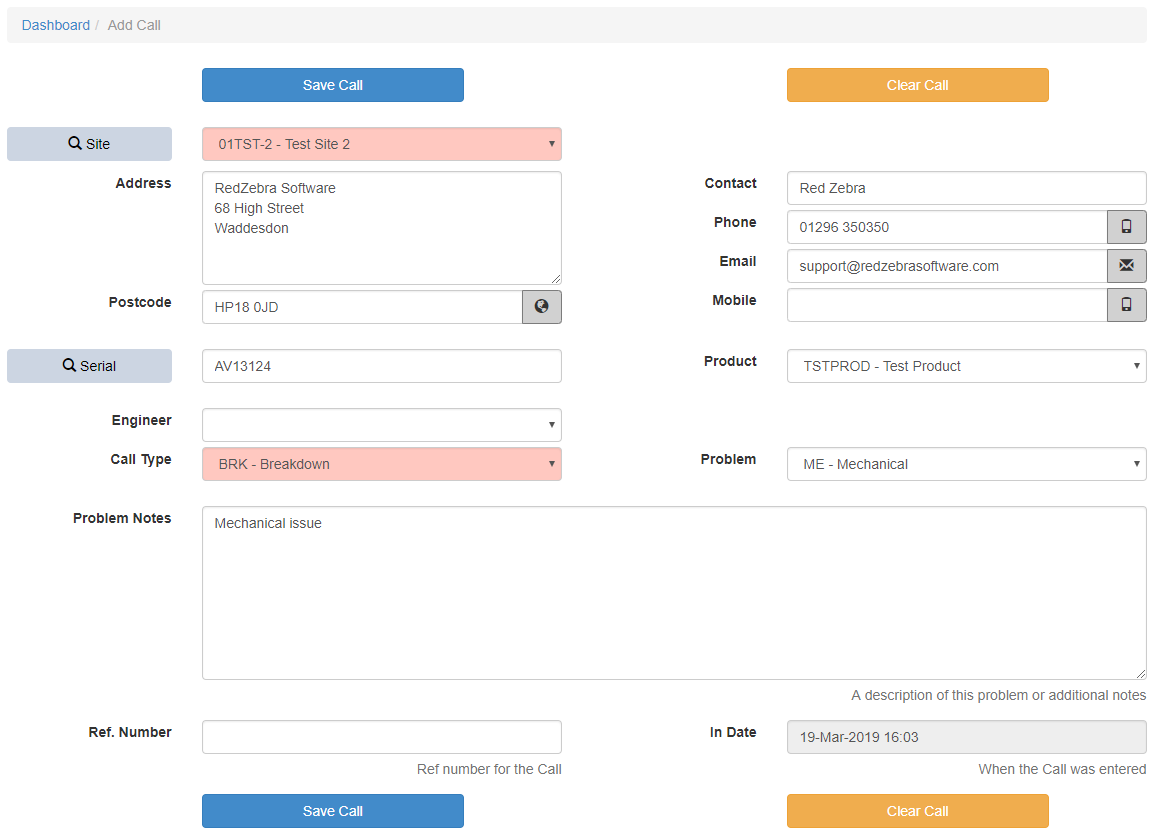
Task: Open the Site dropdown showing Test Site 2
Action: click(381, 144)
